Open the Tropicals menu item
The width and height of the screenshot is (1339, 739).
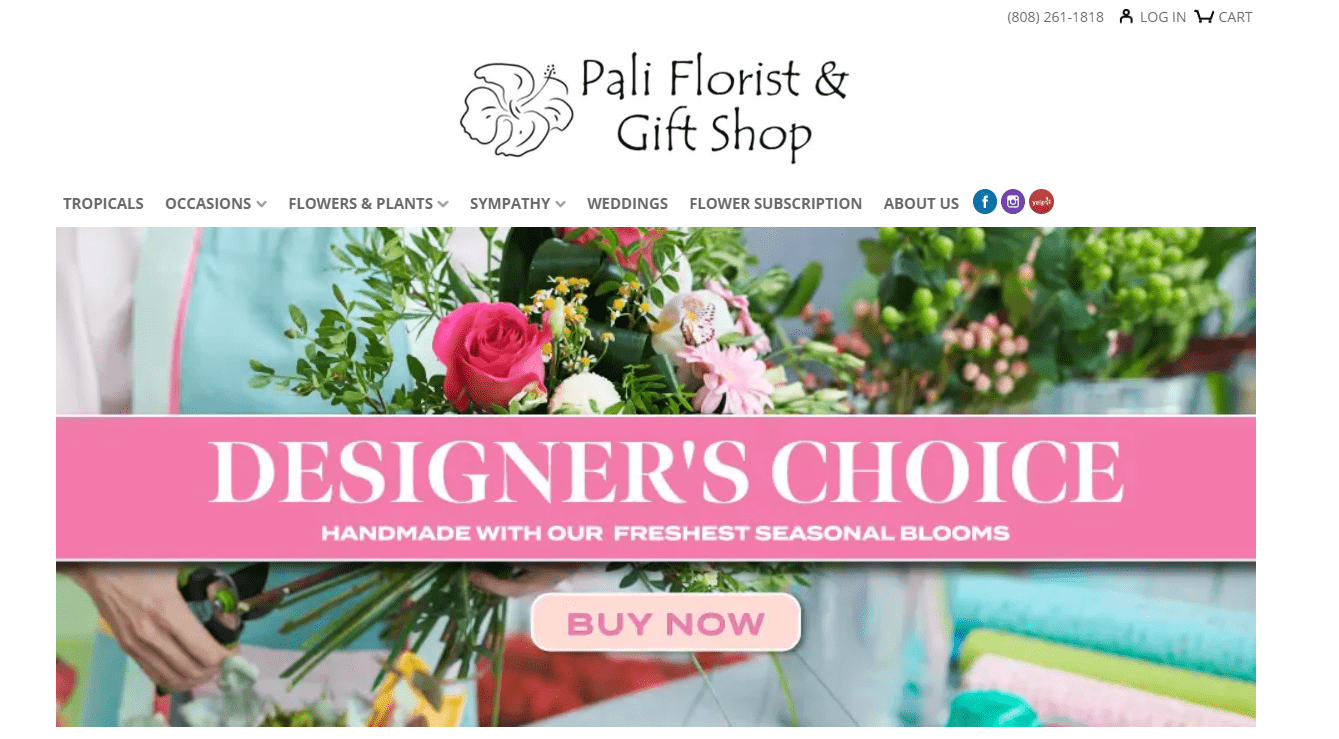coord(103,203)
